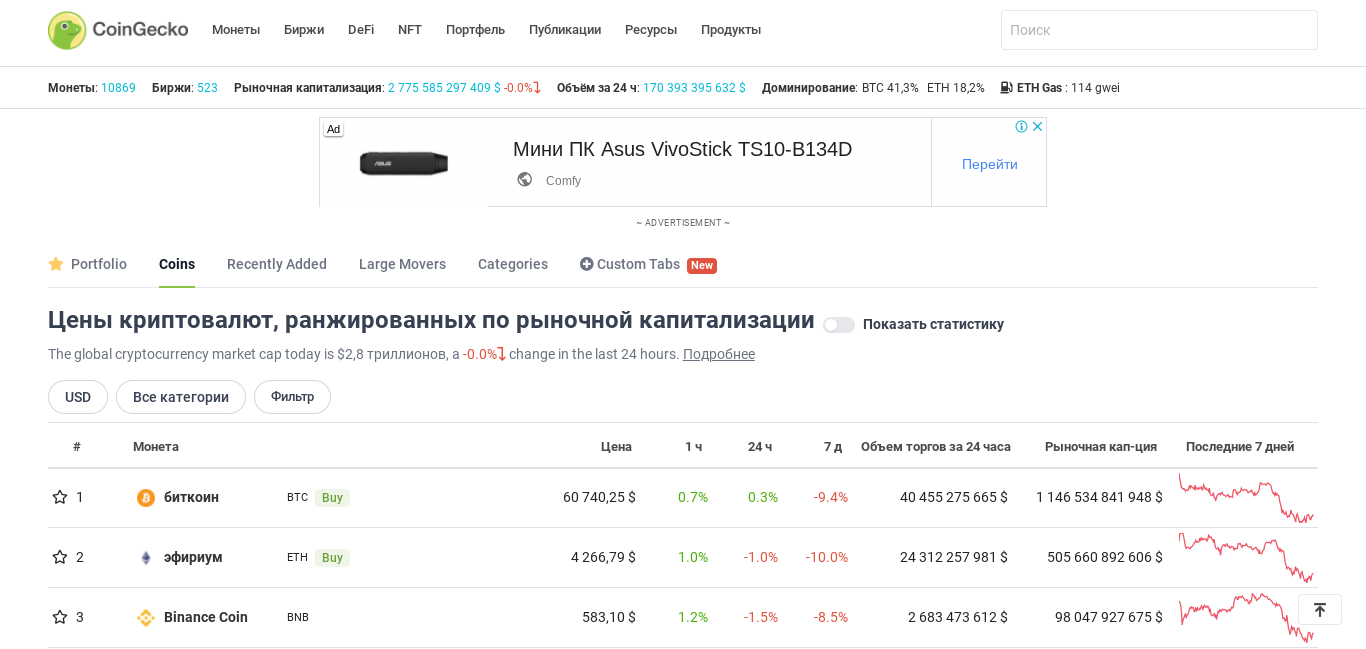Viewport: 1366px width, 649px height.
Task: Favorite Ethereum with its star icon
Action: click(60, 557)
